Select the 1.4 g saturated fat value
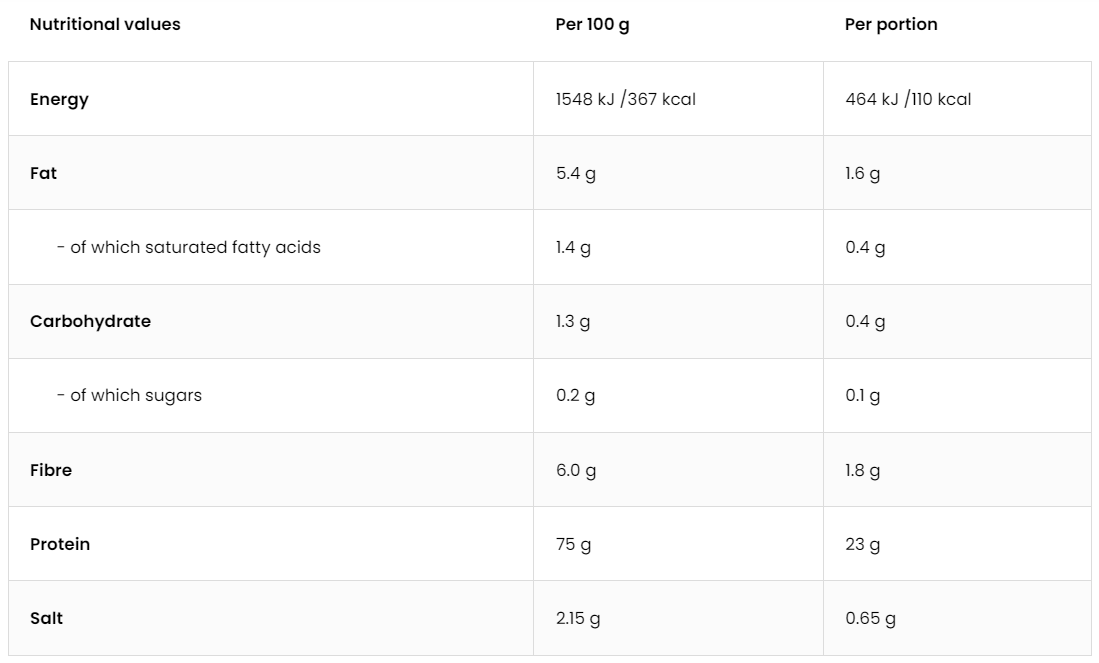Screen dimensions: 1099x663 573,247
